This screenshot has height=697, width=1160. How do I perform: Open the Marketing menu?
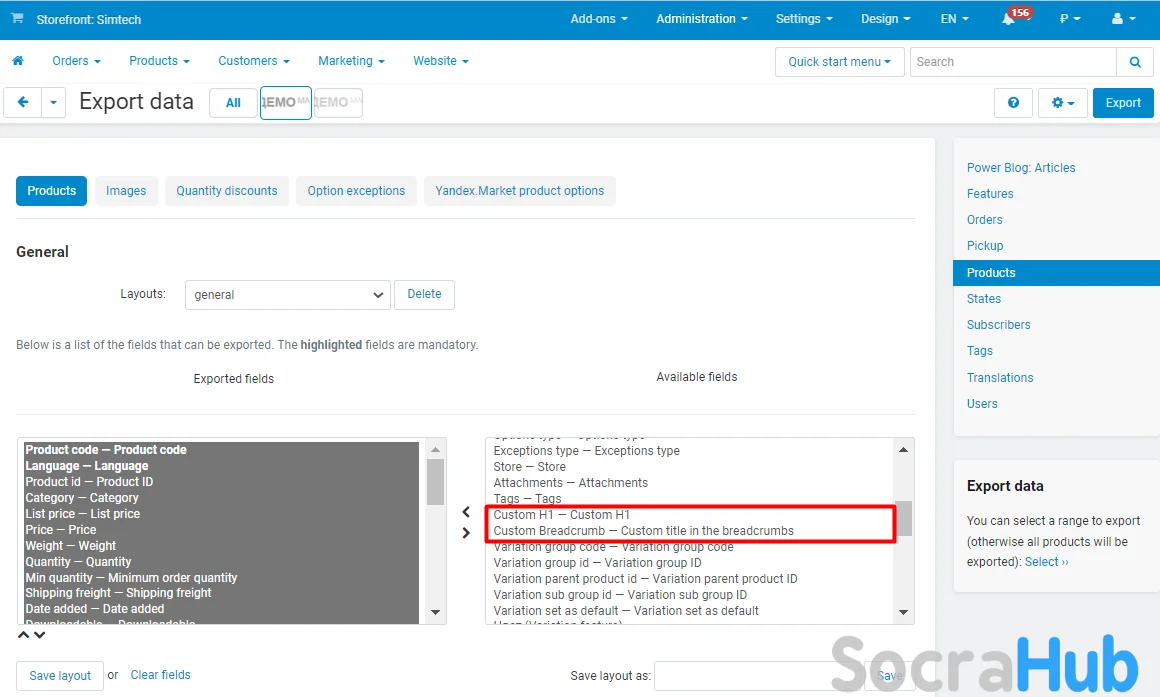pyautogui.click(x=351, y=61)
